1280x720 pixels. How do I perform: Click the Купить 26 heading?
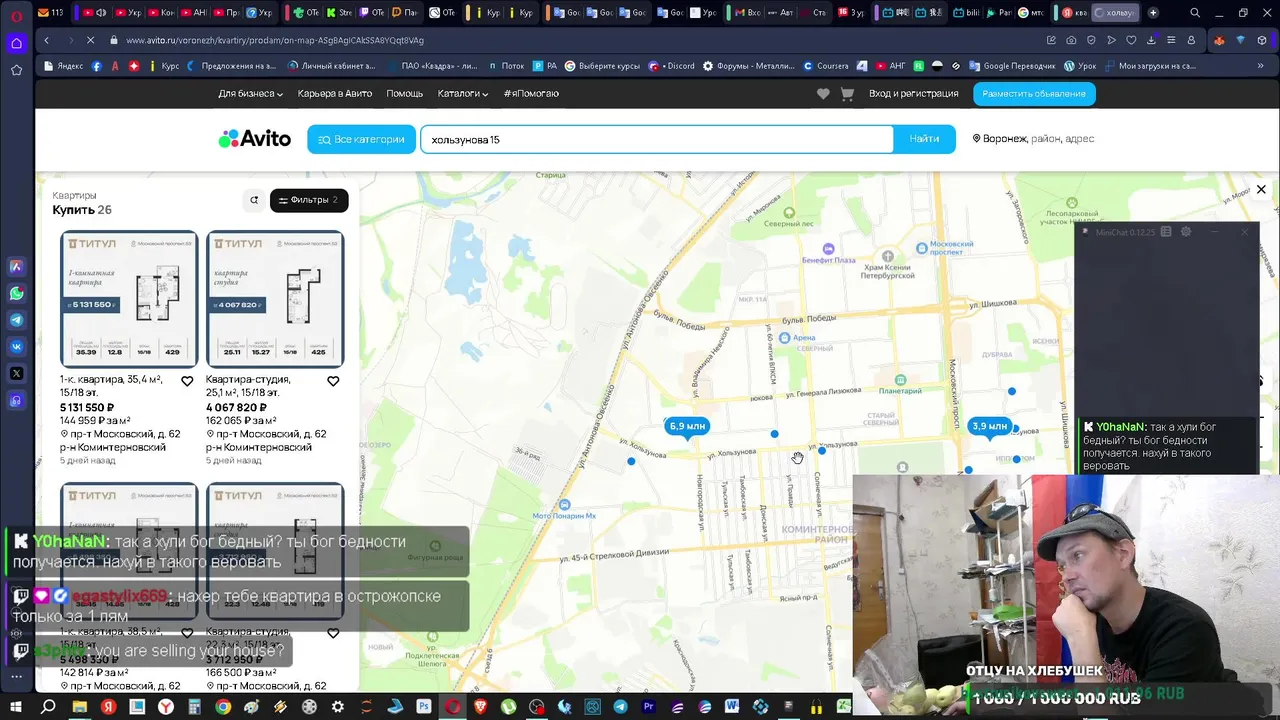coord(82,210)
